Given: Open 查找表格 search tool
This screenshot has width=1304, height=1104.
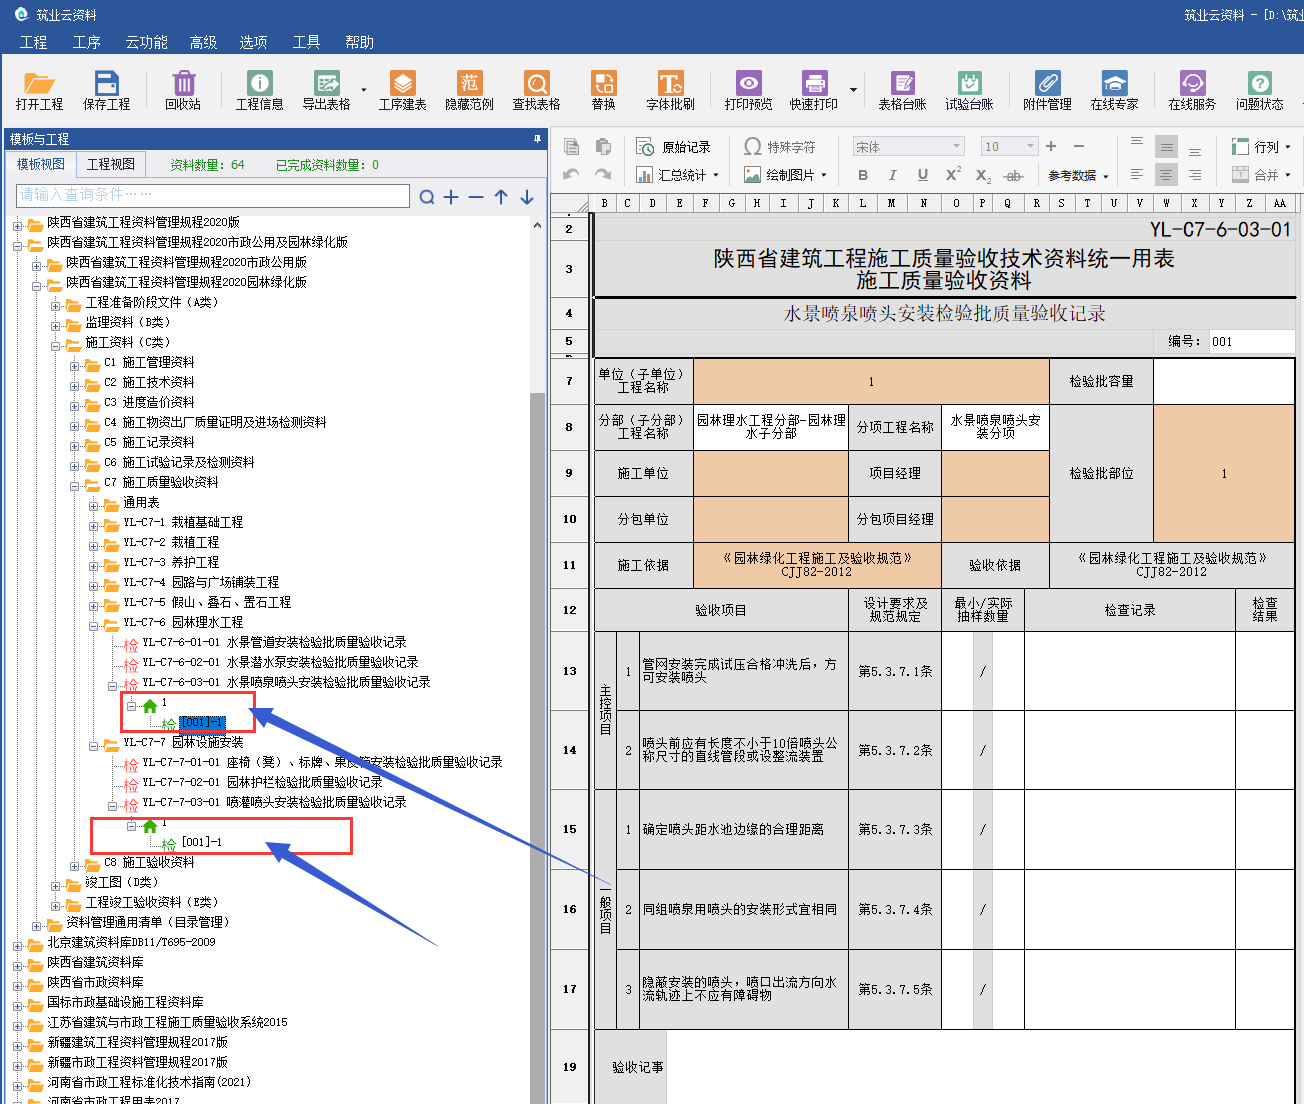Looking at the screenshot, I should coord(536,89).
